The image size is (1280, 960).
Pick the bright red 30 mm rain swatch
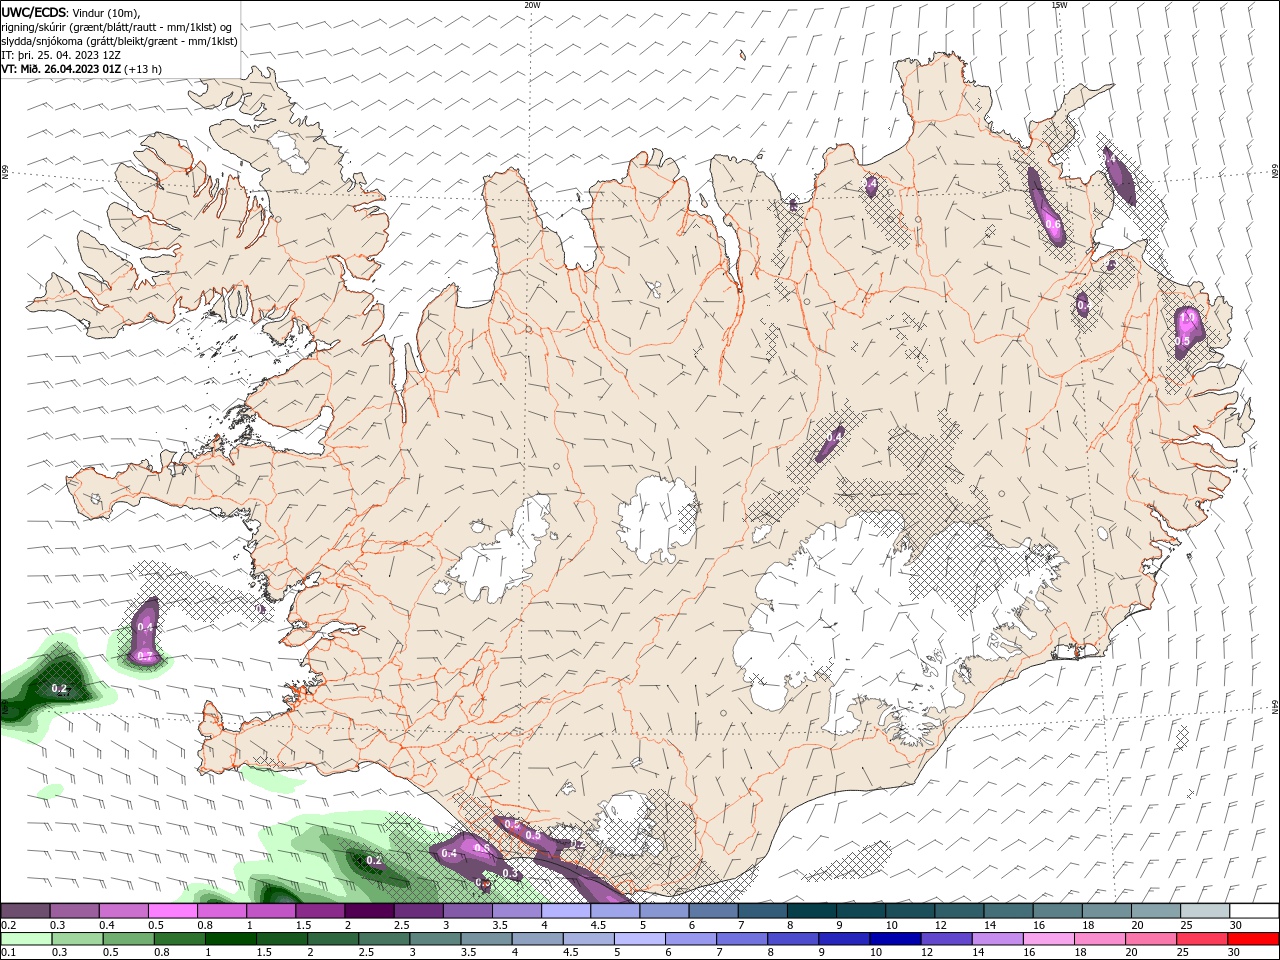[x=1254, y=939]
